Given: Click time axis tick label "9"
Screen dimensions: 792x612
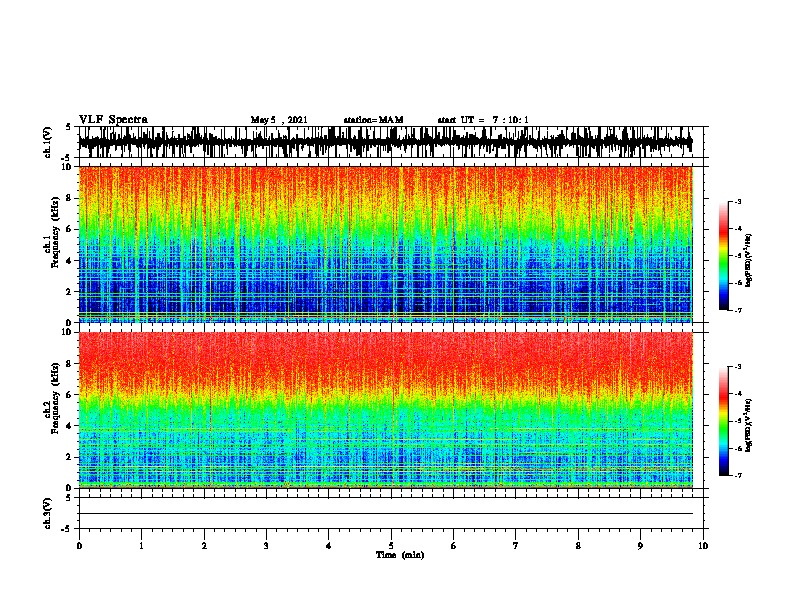Looking at the screenshot, I should [640, 546].
